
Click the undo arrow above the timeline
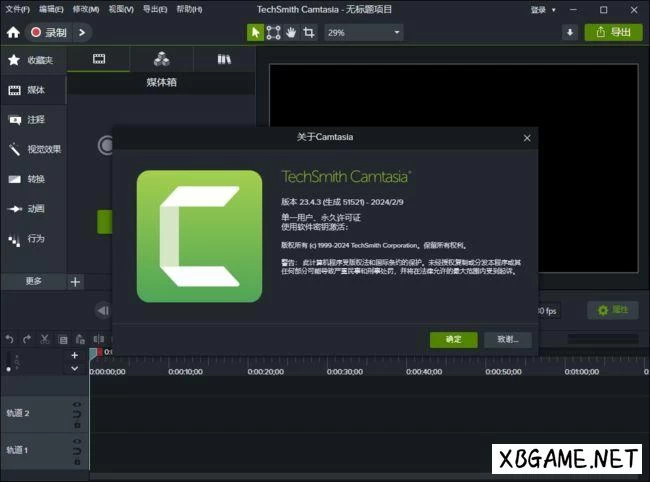pyautogui.click(x=9, y=339)
